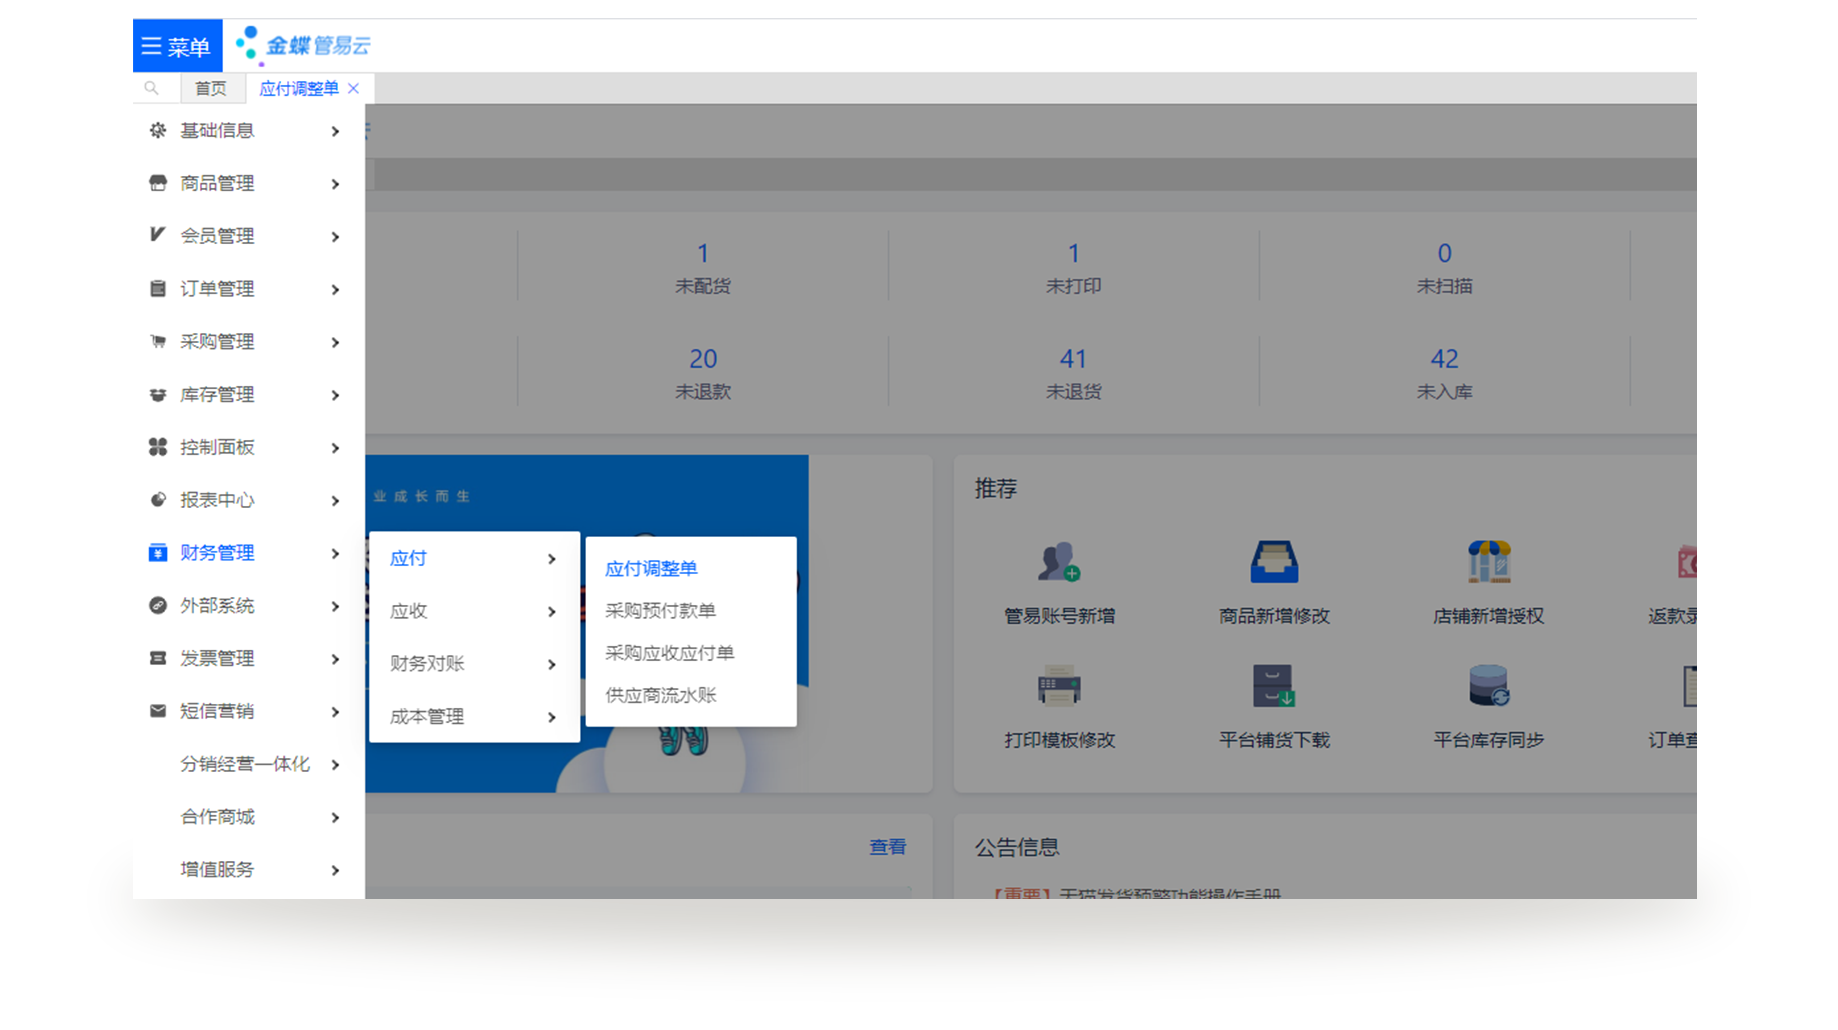The height and width of the screenshot is (1030, 1838).
Task: Open the 会员管理 menu item
Action: (248, 235)
